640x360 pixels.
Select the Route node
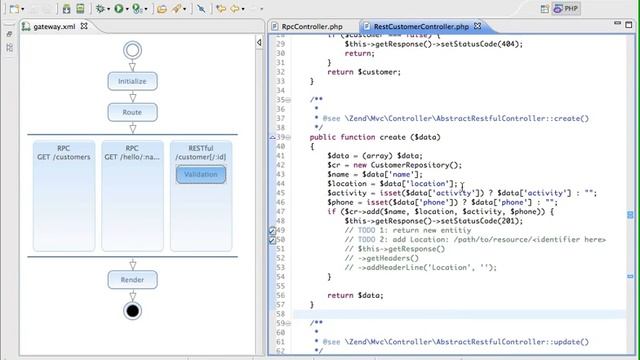click(x=133, y=112)
